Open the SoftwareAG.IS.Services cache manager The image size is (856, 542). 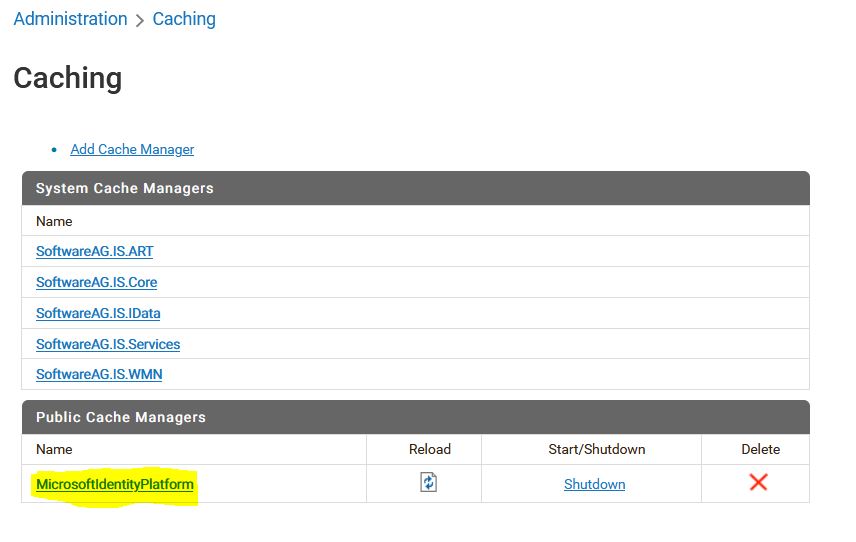pos(108,344)
